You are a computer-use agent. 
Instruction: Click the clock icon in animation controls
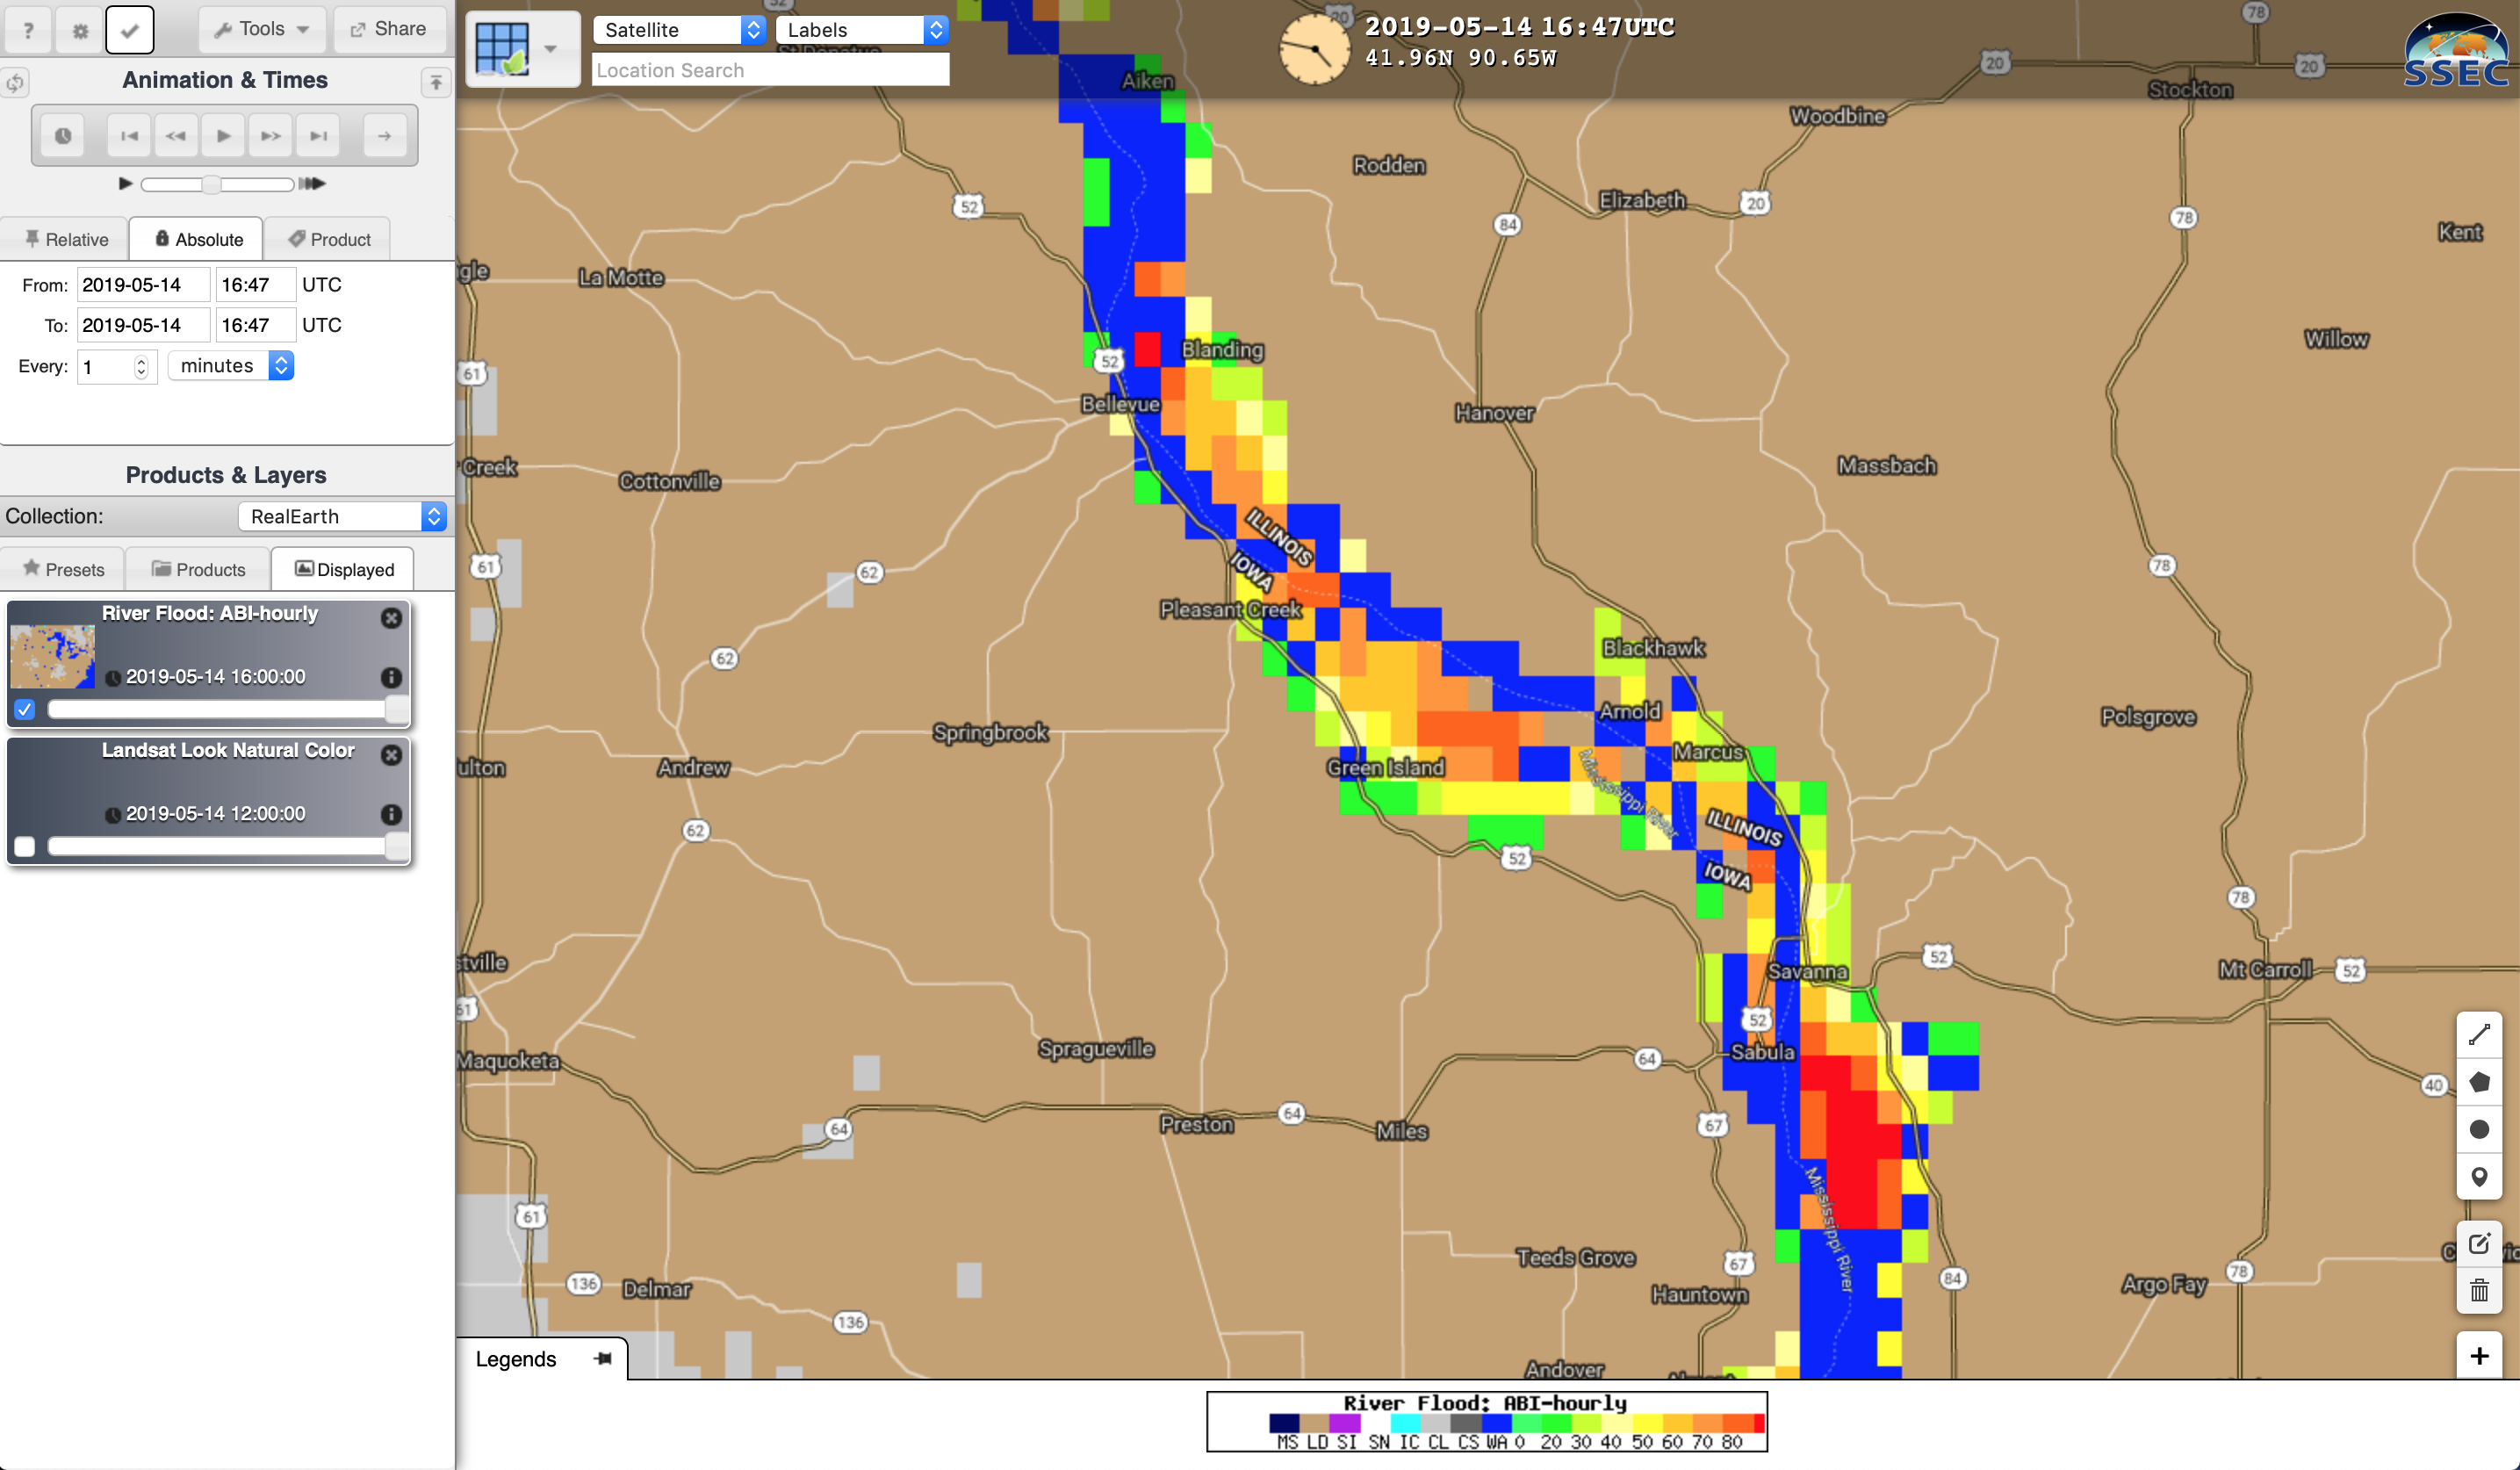pos(63,136)
